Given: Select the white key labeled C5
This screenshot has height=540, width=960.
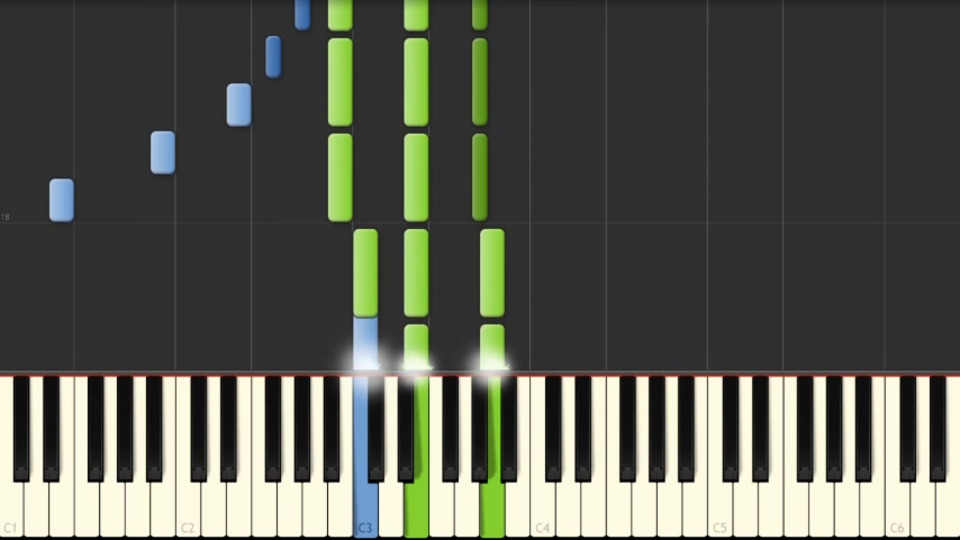Looking at the screenshot, I should (720, 508).
